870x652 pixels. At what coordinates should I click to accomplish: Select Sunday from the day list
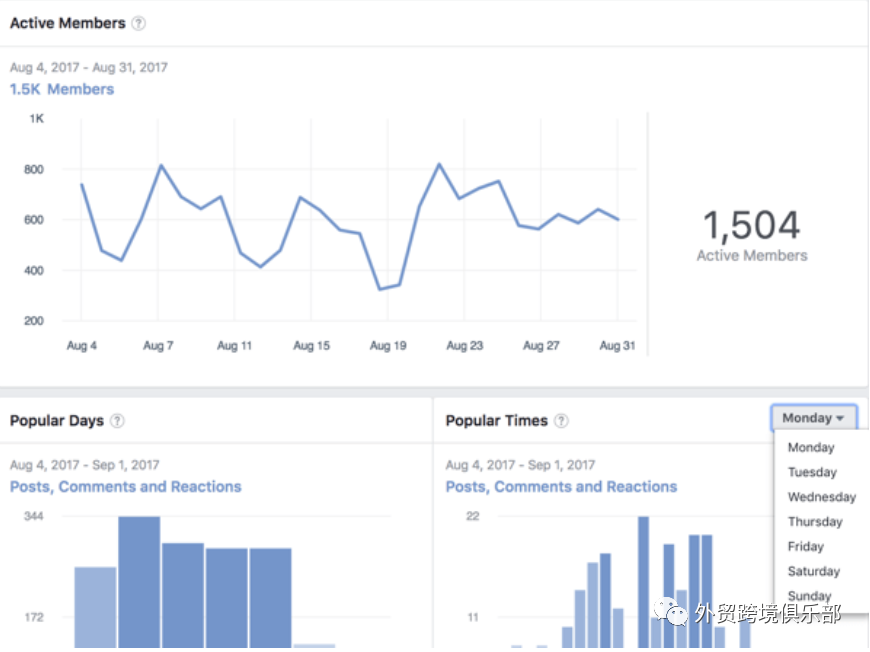(810, 596)
